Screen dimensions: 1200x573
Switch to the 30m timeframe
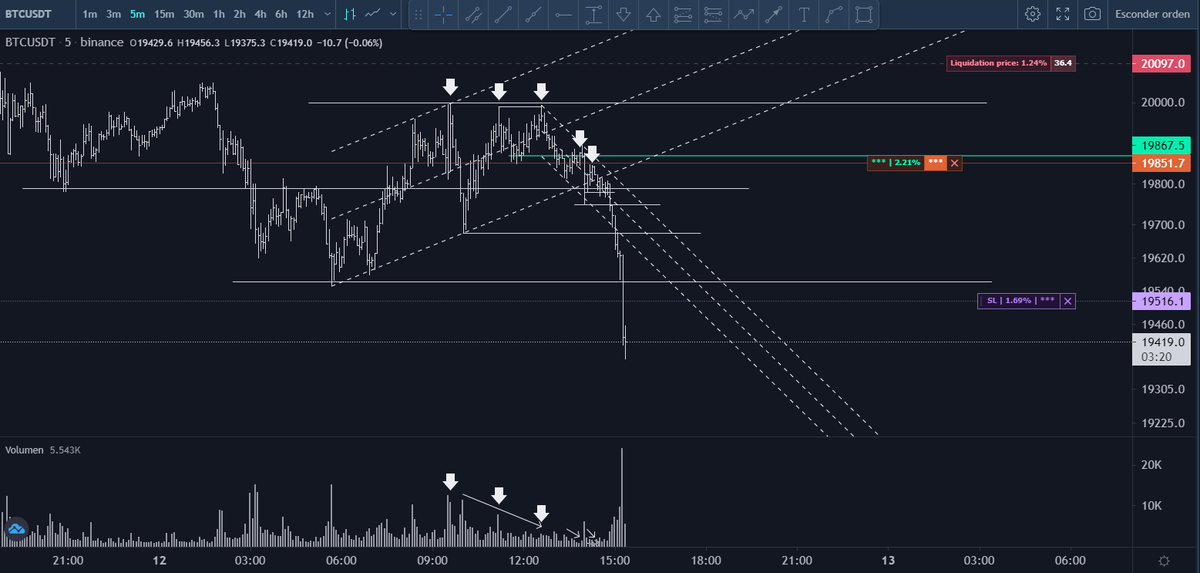coord(193,14)
